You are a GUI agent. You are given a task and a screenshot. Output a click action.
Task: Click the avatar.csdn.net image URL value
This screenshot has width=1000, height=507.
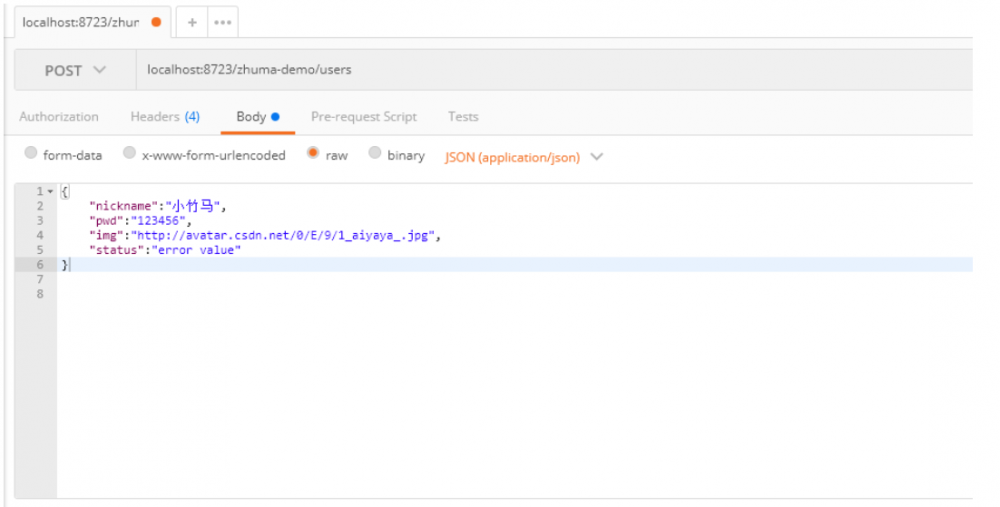(x=283, y=235)
